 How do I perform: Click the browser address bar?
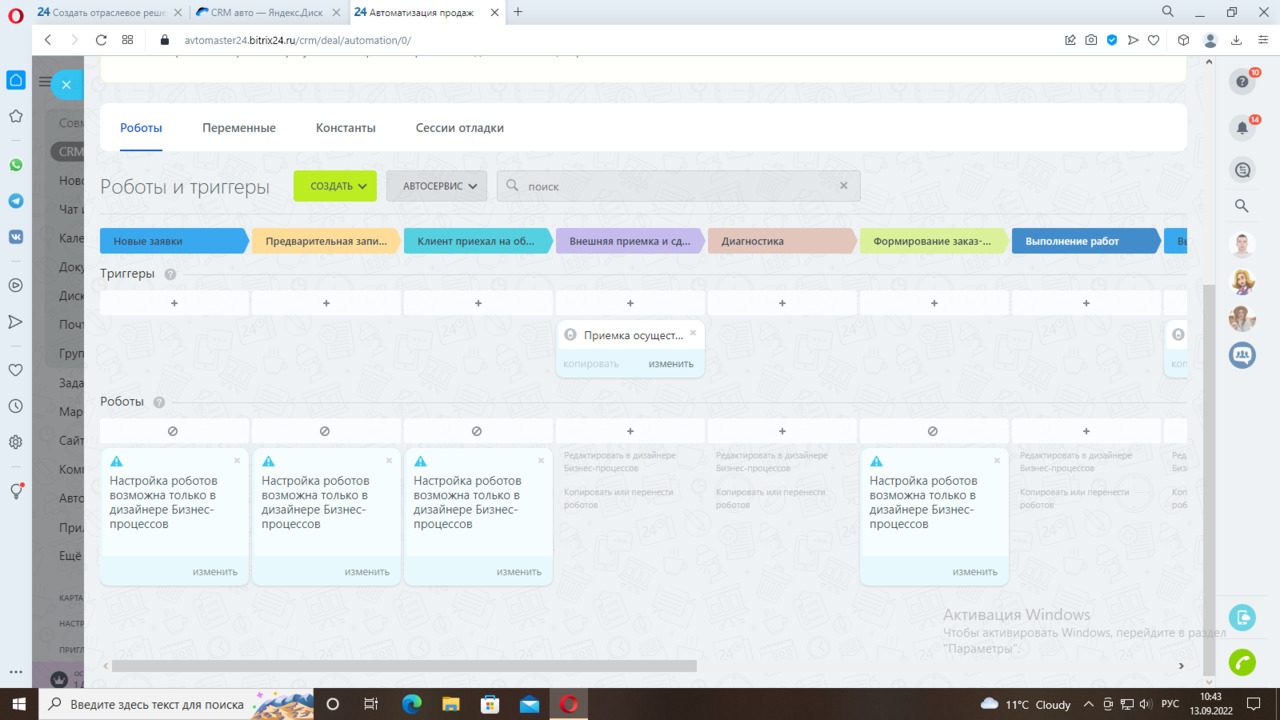click(610, 40)
